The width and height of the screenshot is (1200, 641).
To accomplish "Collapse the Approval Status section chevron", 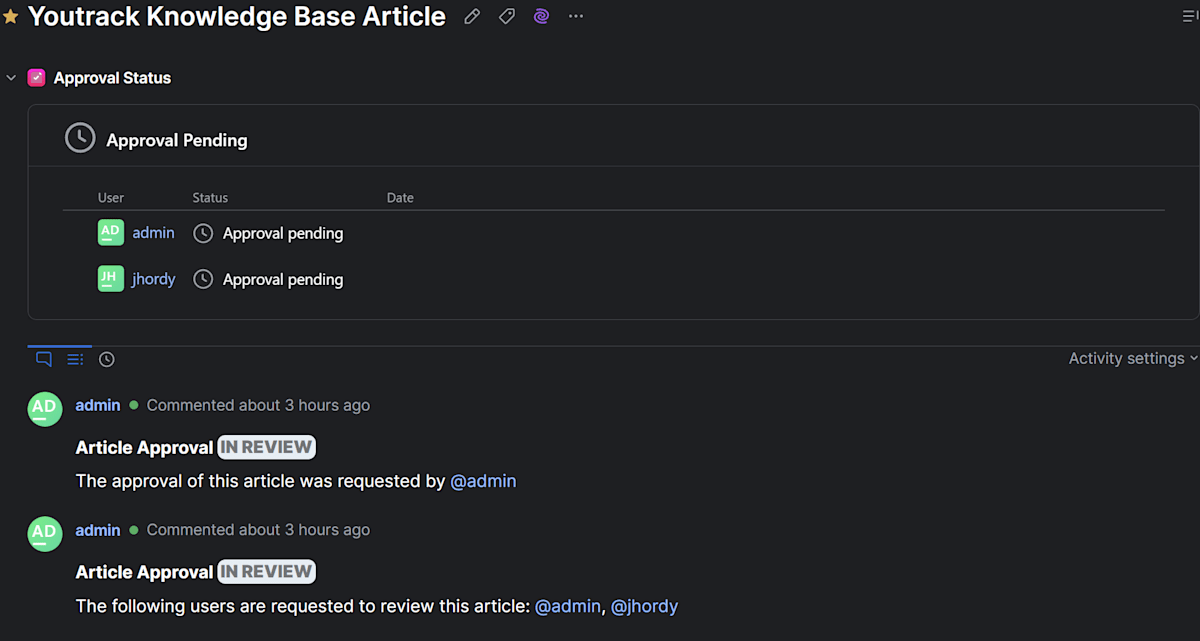I will pyautogui.click(x=11, y=77).
